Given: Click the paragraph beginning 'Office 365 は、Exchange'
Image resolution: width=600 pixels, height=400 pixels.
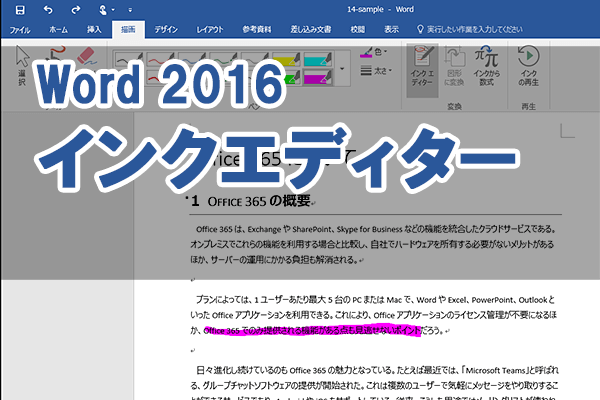Looking at the screenshot, I should (x=375, y=229).
